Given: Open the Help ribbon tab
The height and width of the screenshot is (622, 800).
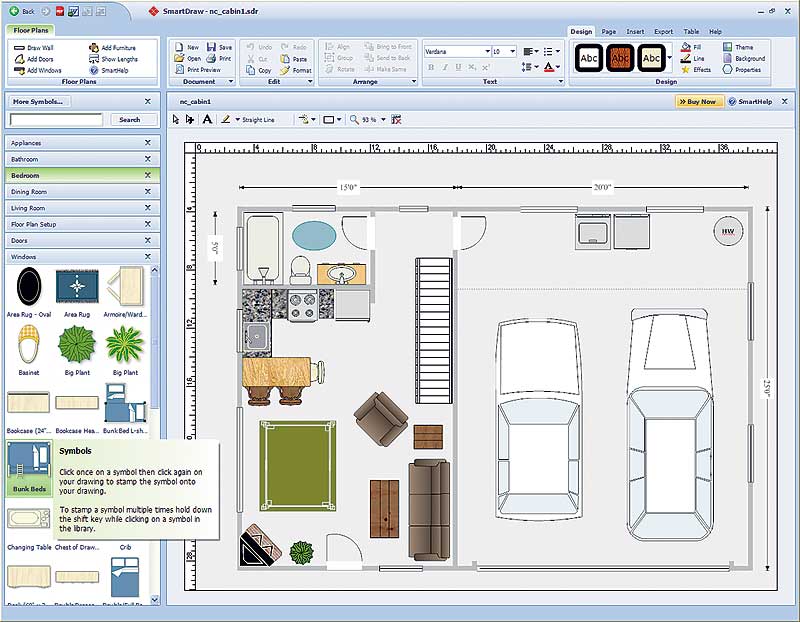Looking at the screenshot, I should point(715,32).
